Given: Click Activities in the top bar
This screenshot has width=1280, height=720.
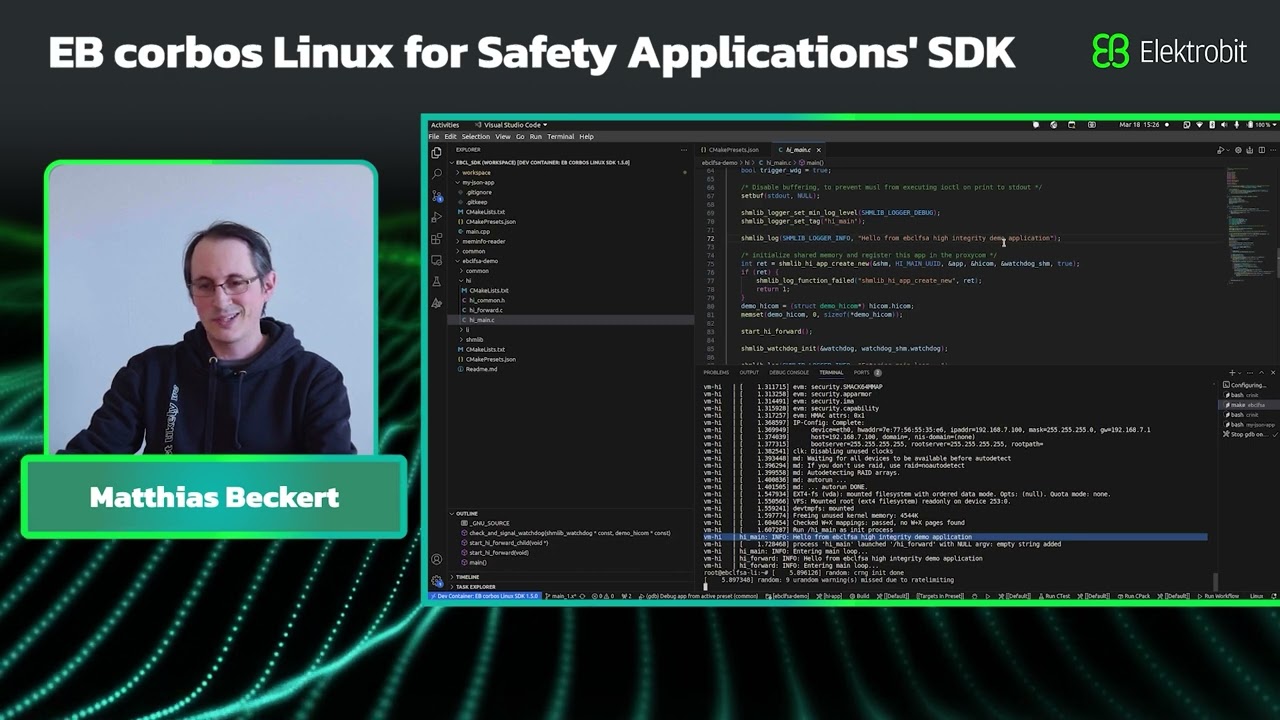Looking at the screenshot, I should coord(445,125).
